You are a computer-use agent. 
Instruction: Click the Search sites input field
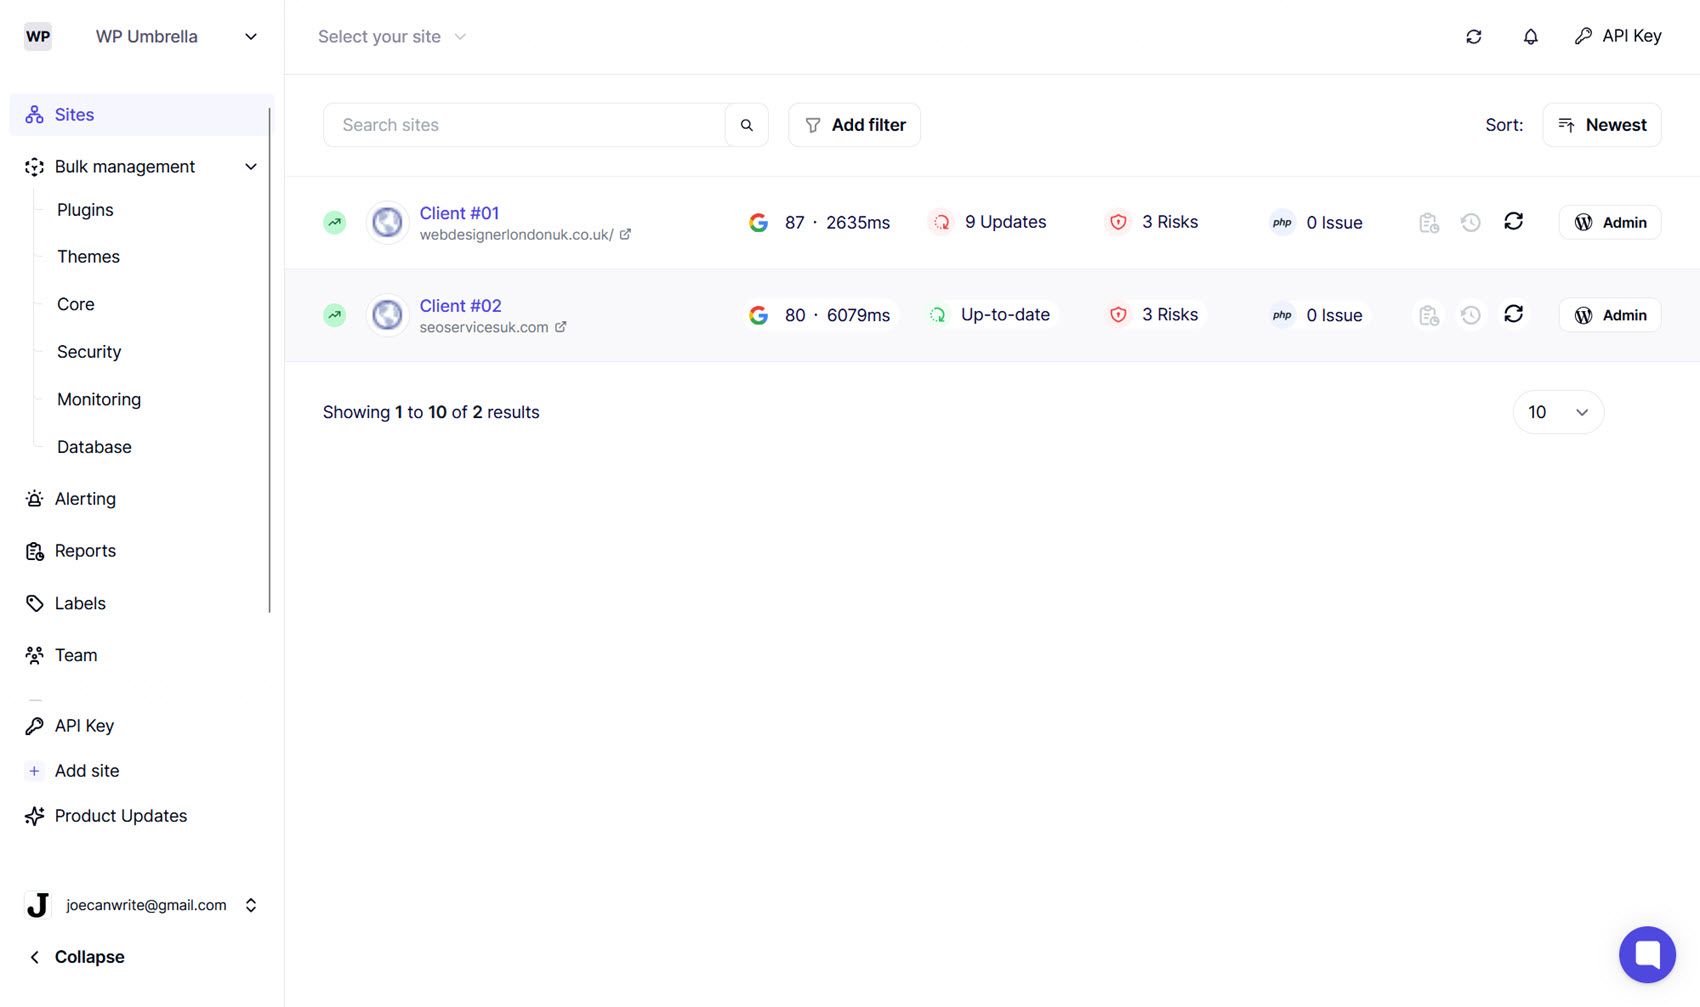click(520, 124)
